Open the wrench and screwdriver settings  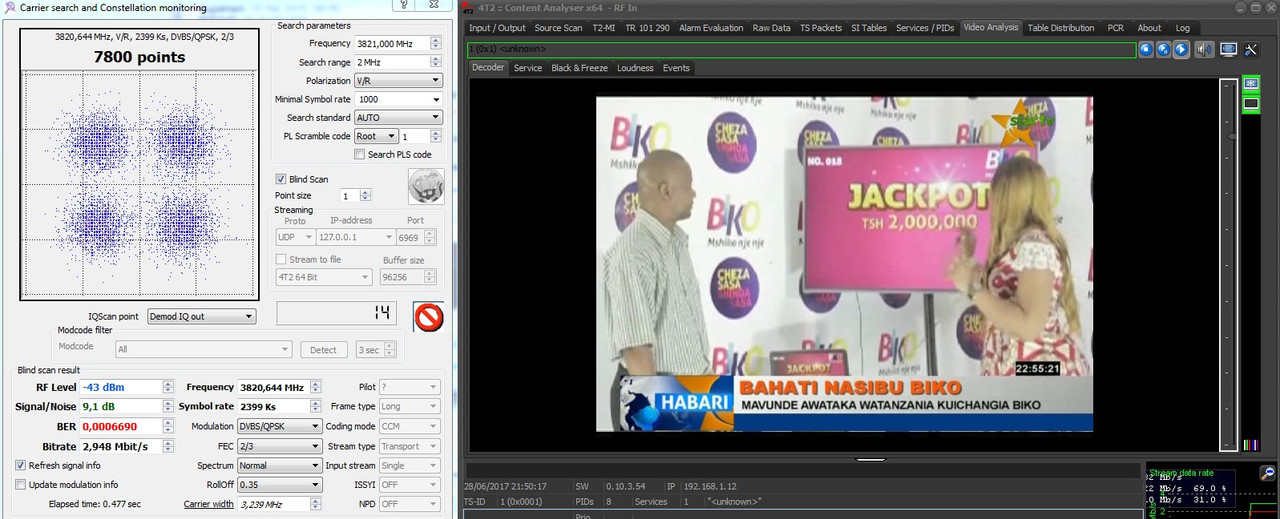[1250, 49]
